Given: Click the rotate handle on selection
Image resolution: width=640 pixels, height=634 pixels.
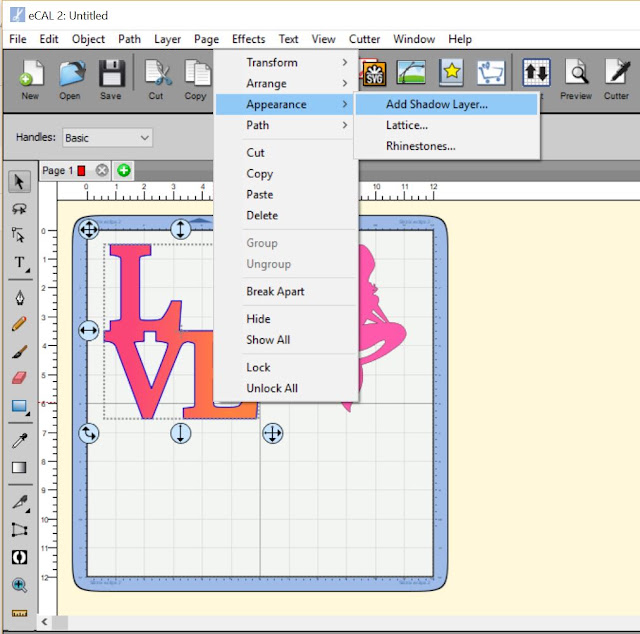Looking at the screenshot, I should [x=89, y=433].
